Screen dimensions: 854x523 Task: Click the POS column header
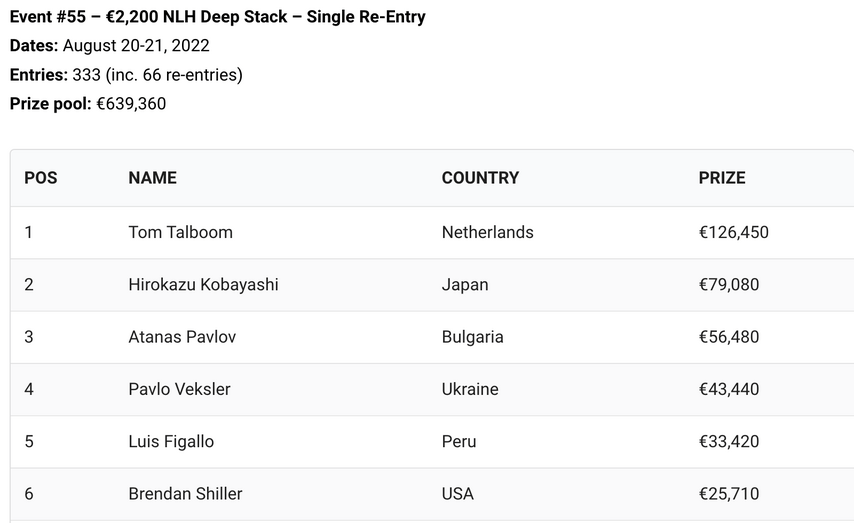pos(41,178)
